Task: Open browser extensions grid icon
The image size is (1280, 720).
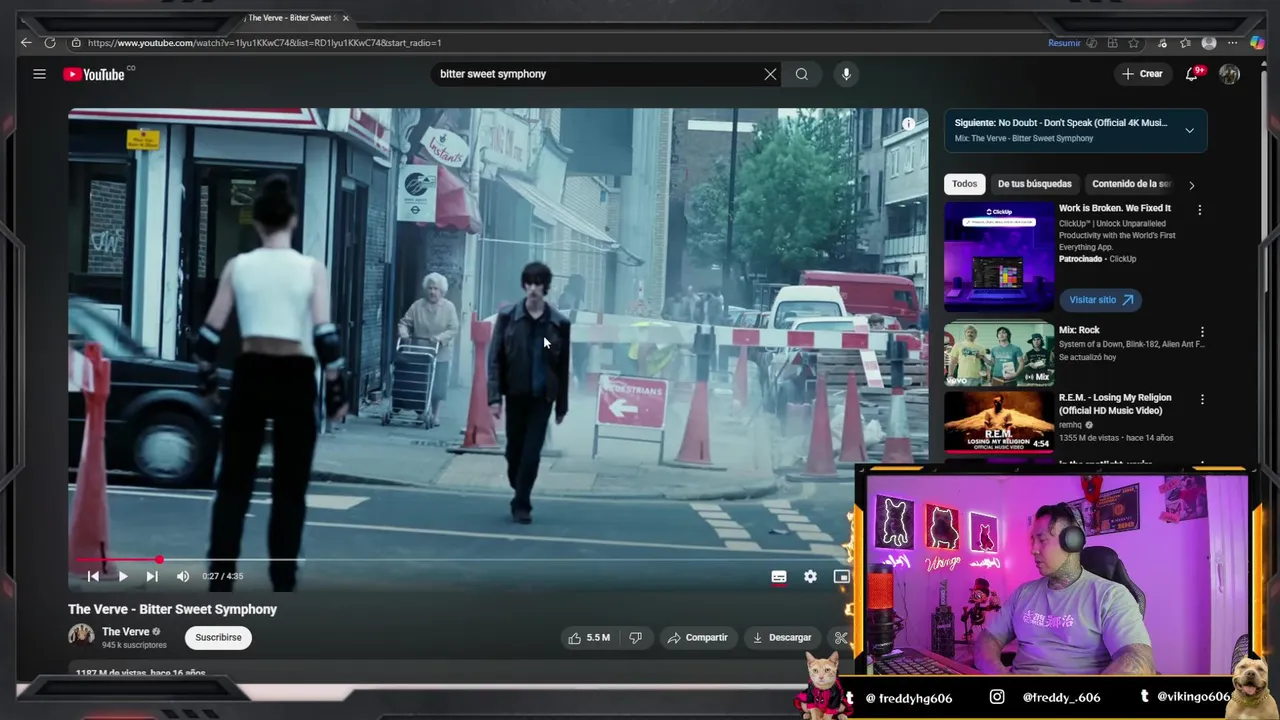Action: click(1112, 43)
